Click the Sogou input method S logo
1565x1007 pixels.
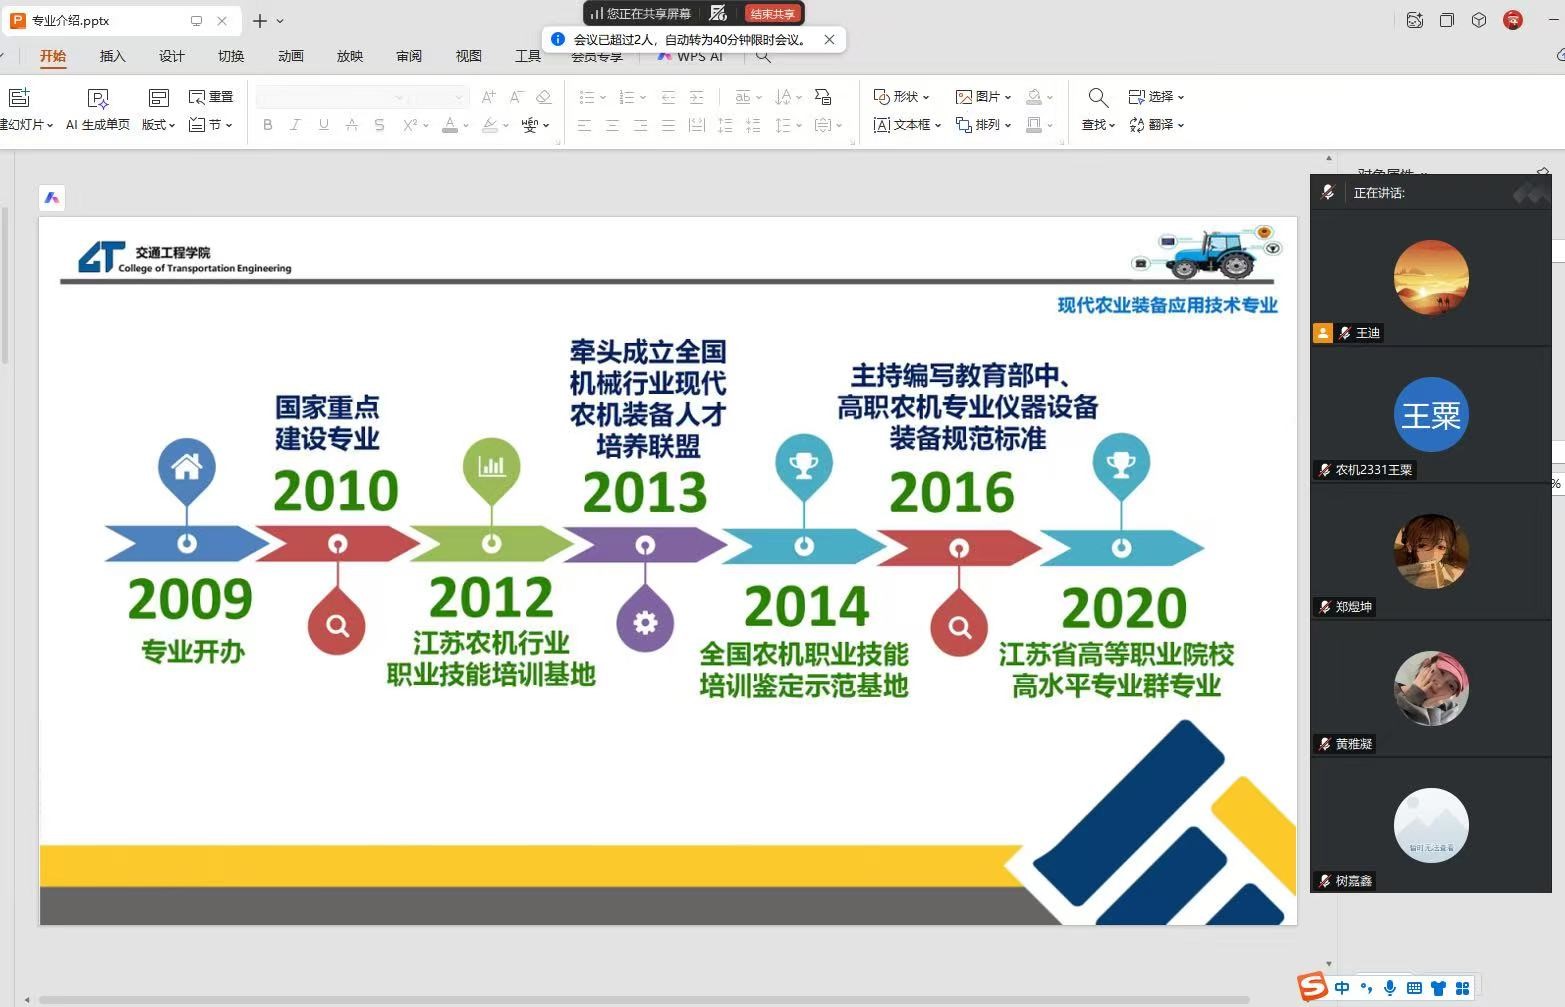[1312, 987]
